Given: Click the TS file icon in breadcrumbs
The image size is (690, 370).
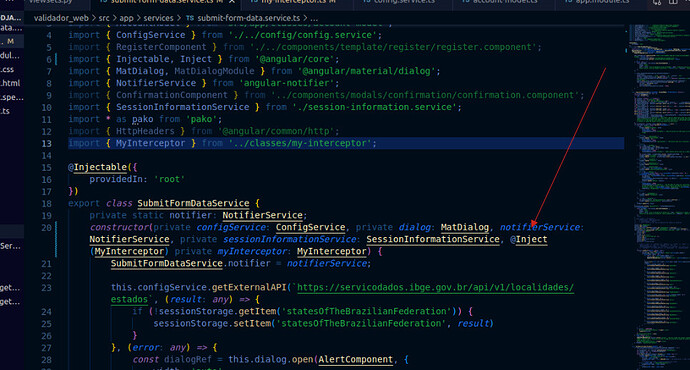Looking at the screenshot, I should tap(190, 18).
